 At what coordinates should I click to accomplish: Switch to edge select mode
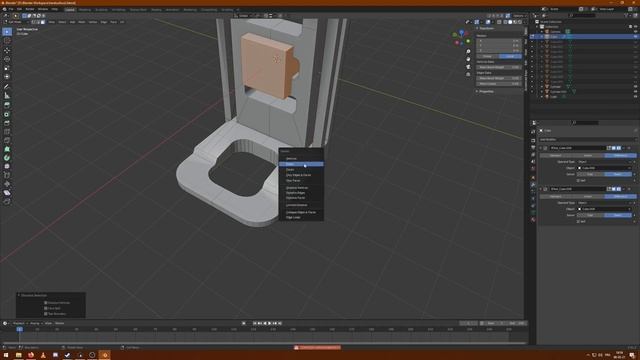click(x=38, y=22)
